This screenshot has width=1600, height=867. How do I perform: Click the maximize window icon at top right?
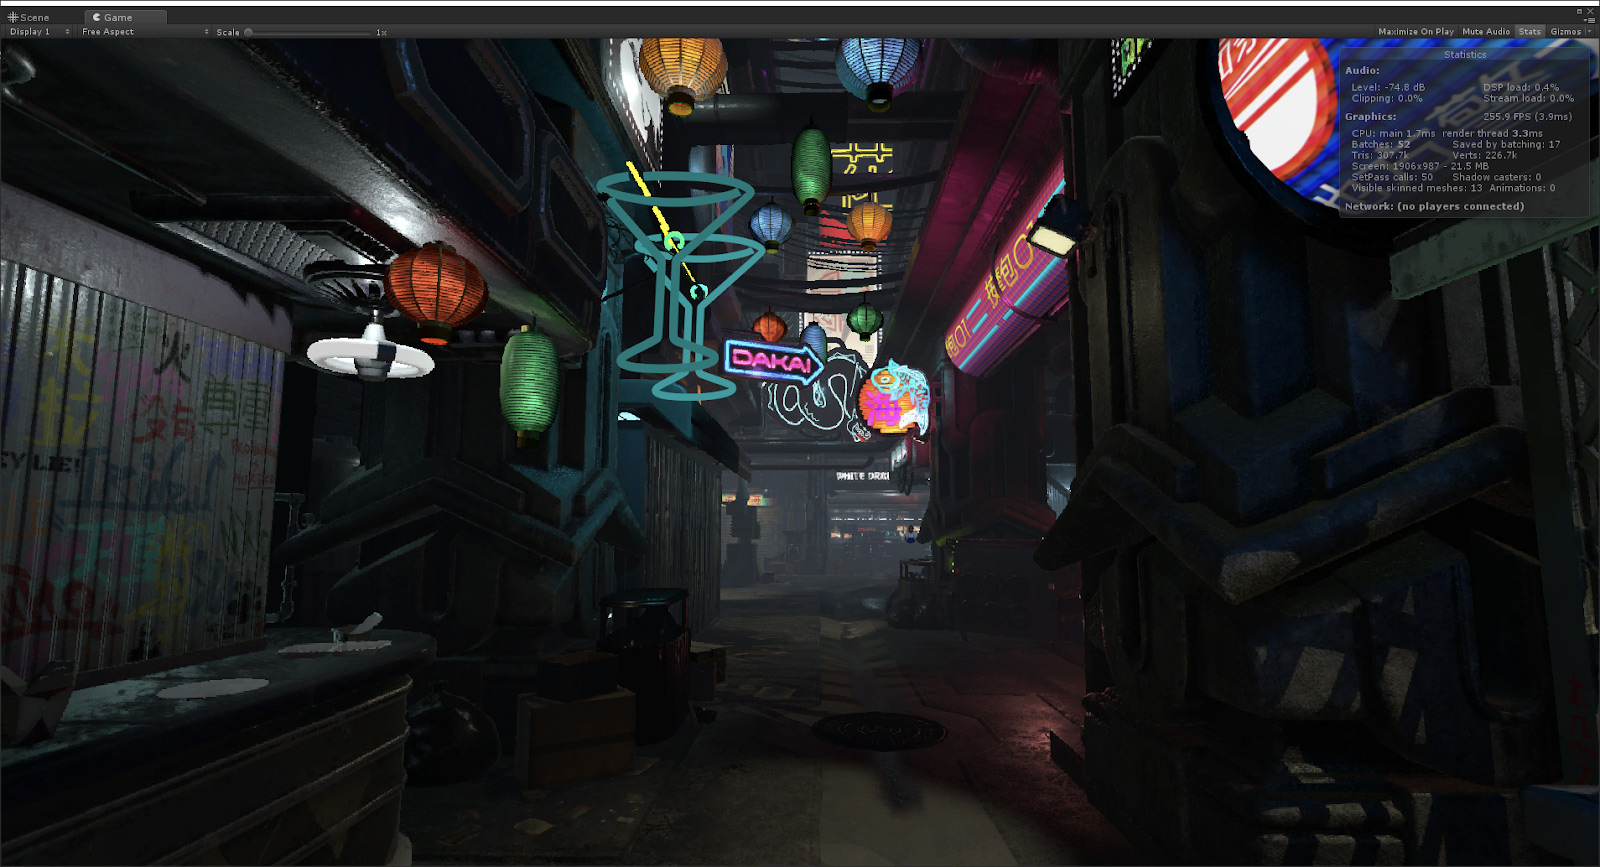(x=1580, y=11)
